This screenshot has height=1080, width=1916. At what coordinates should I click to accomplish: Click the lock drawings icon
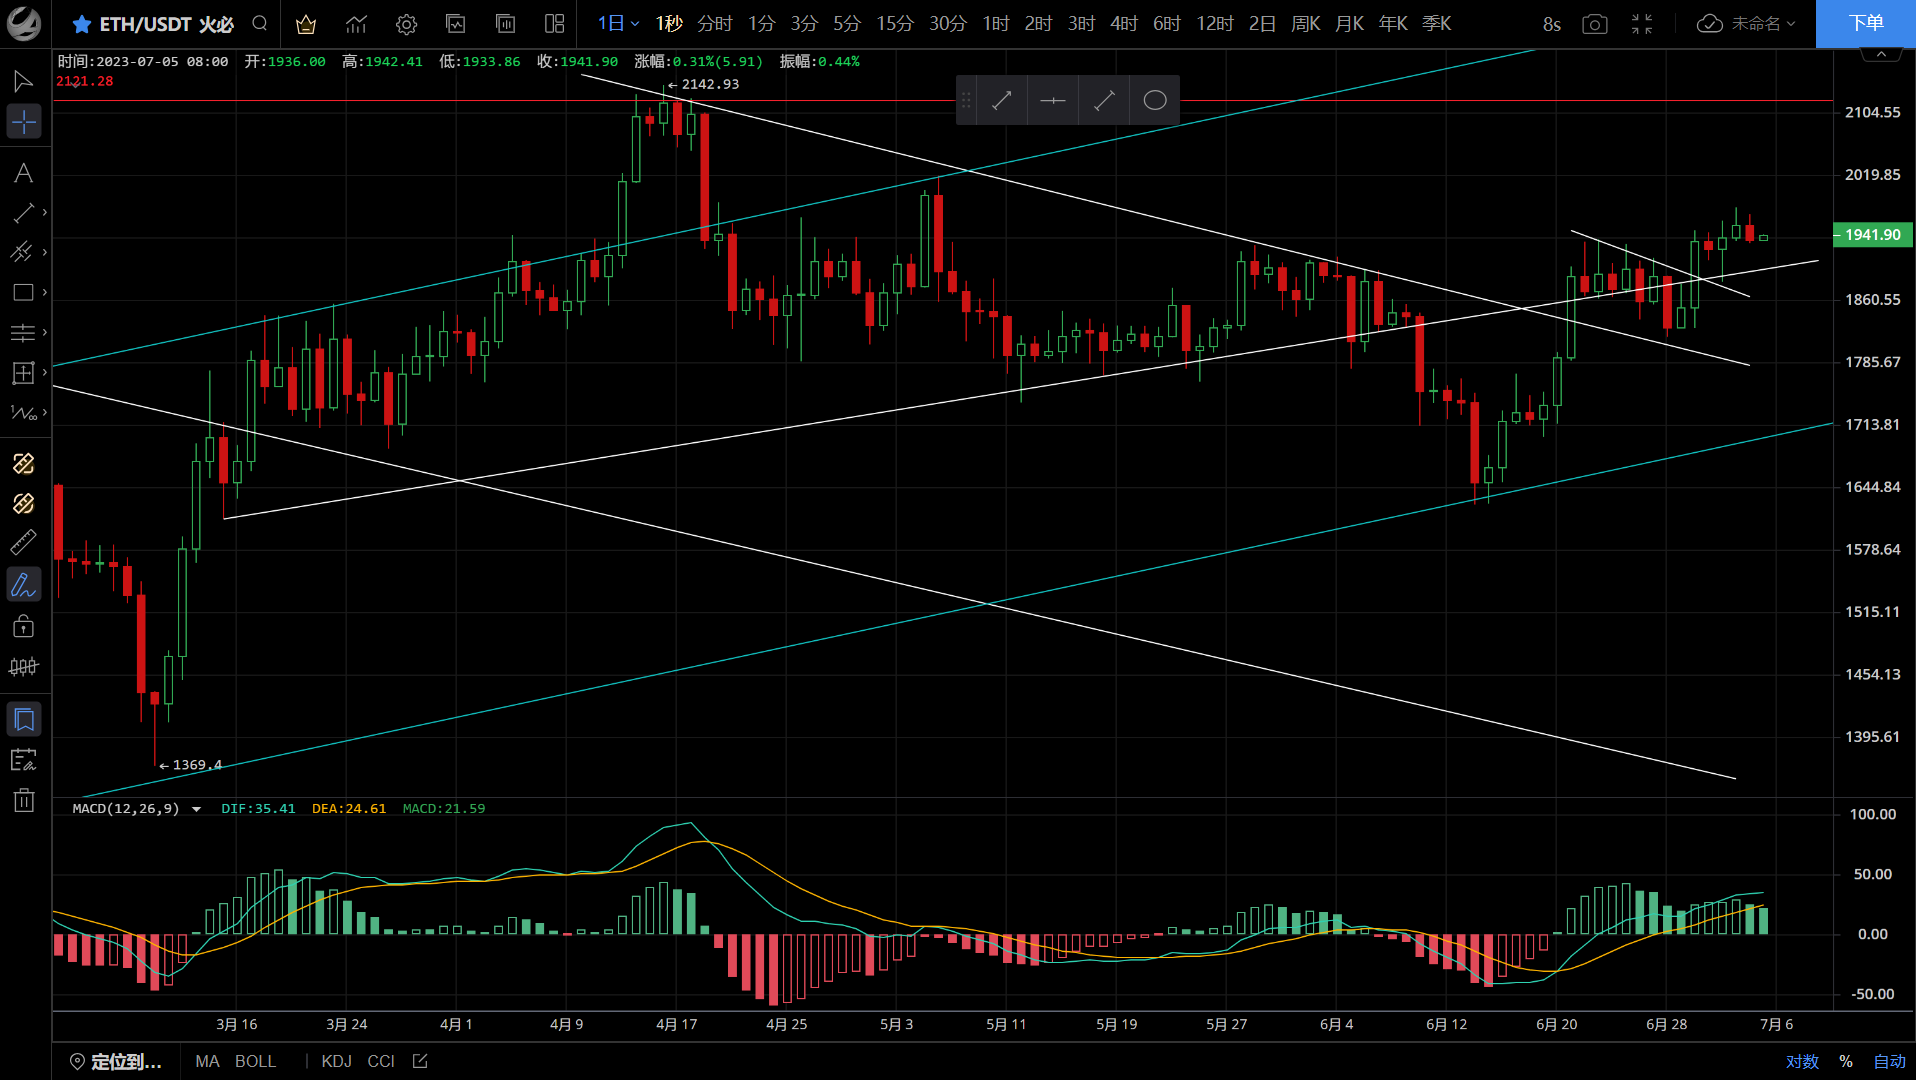coord(23,627)
